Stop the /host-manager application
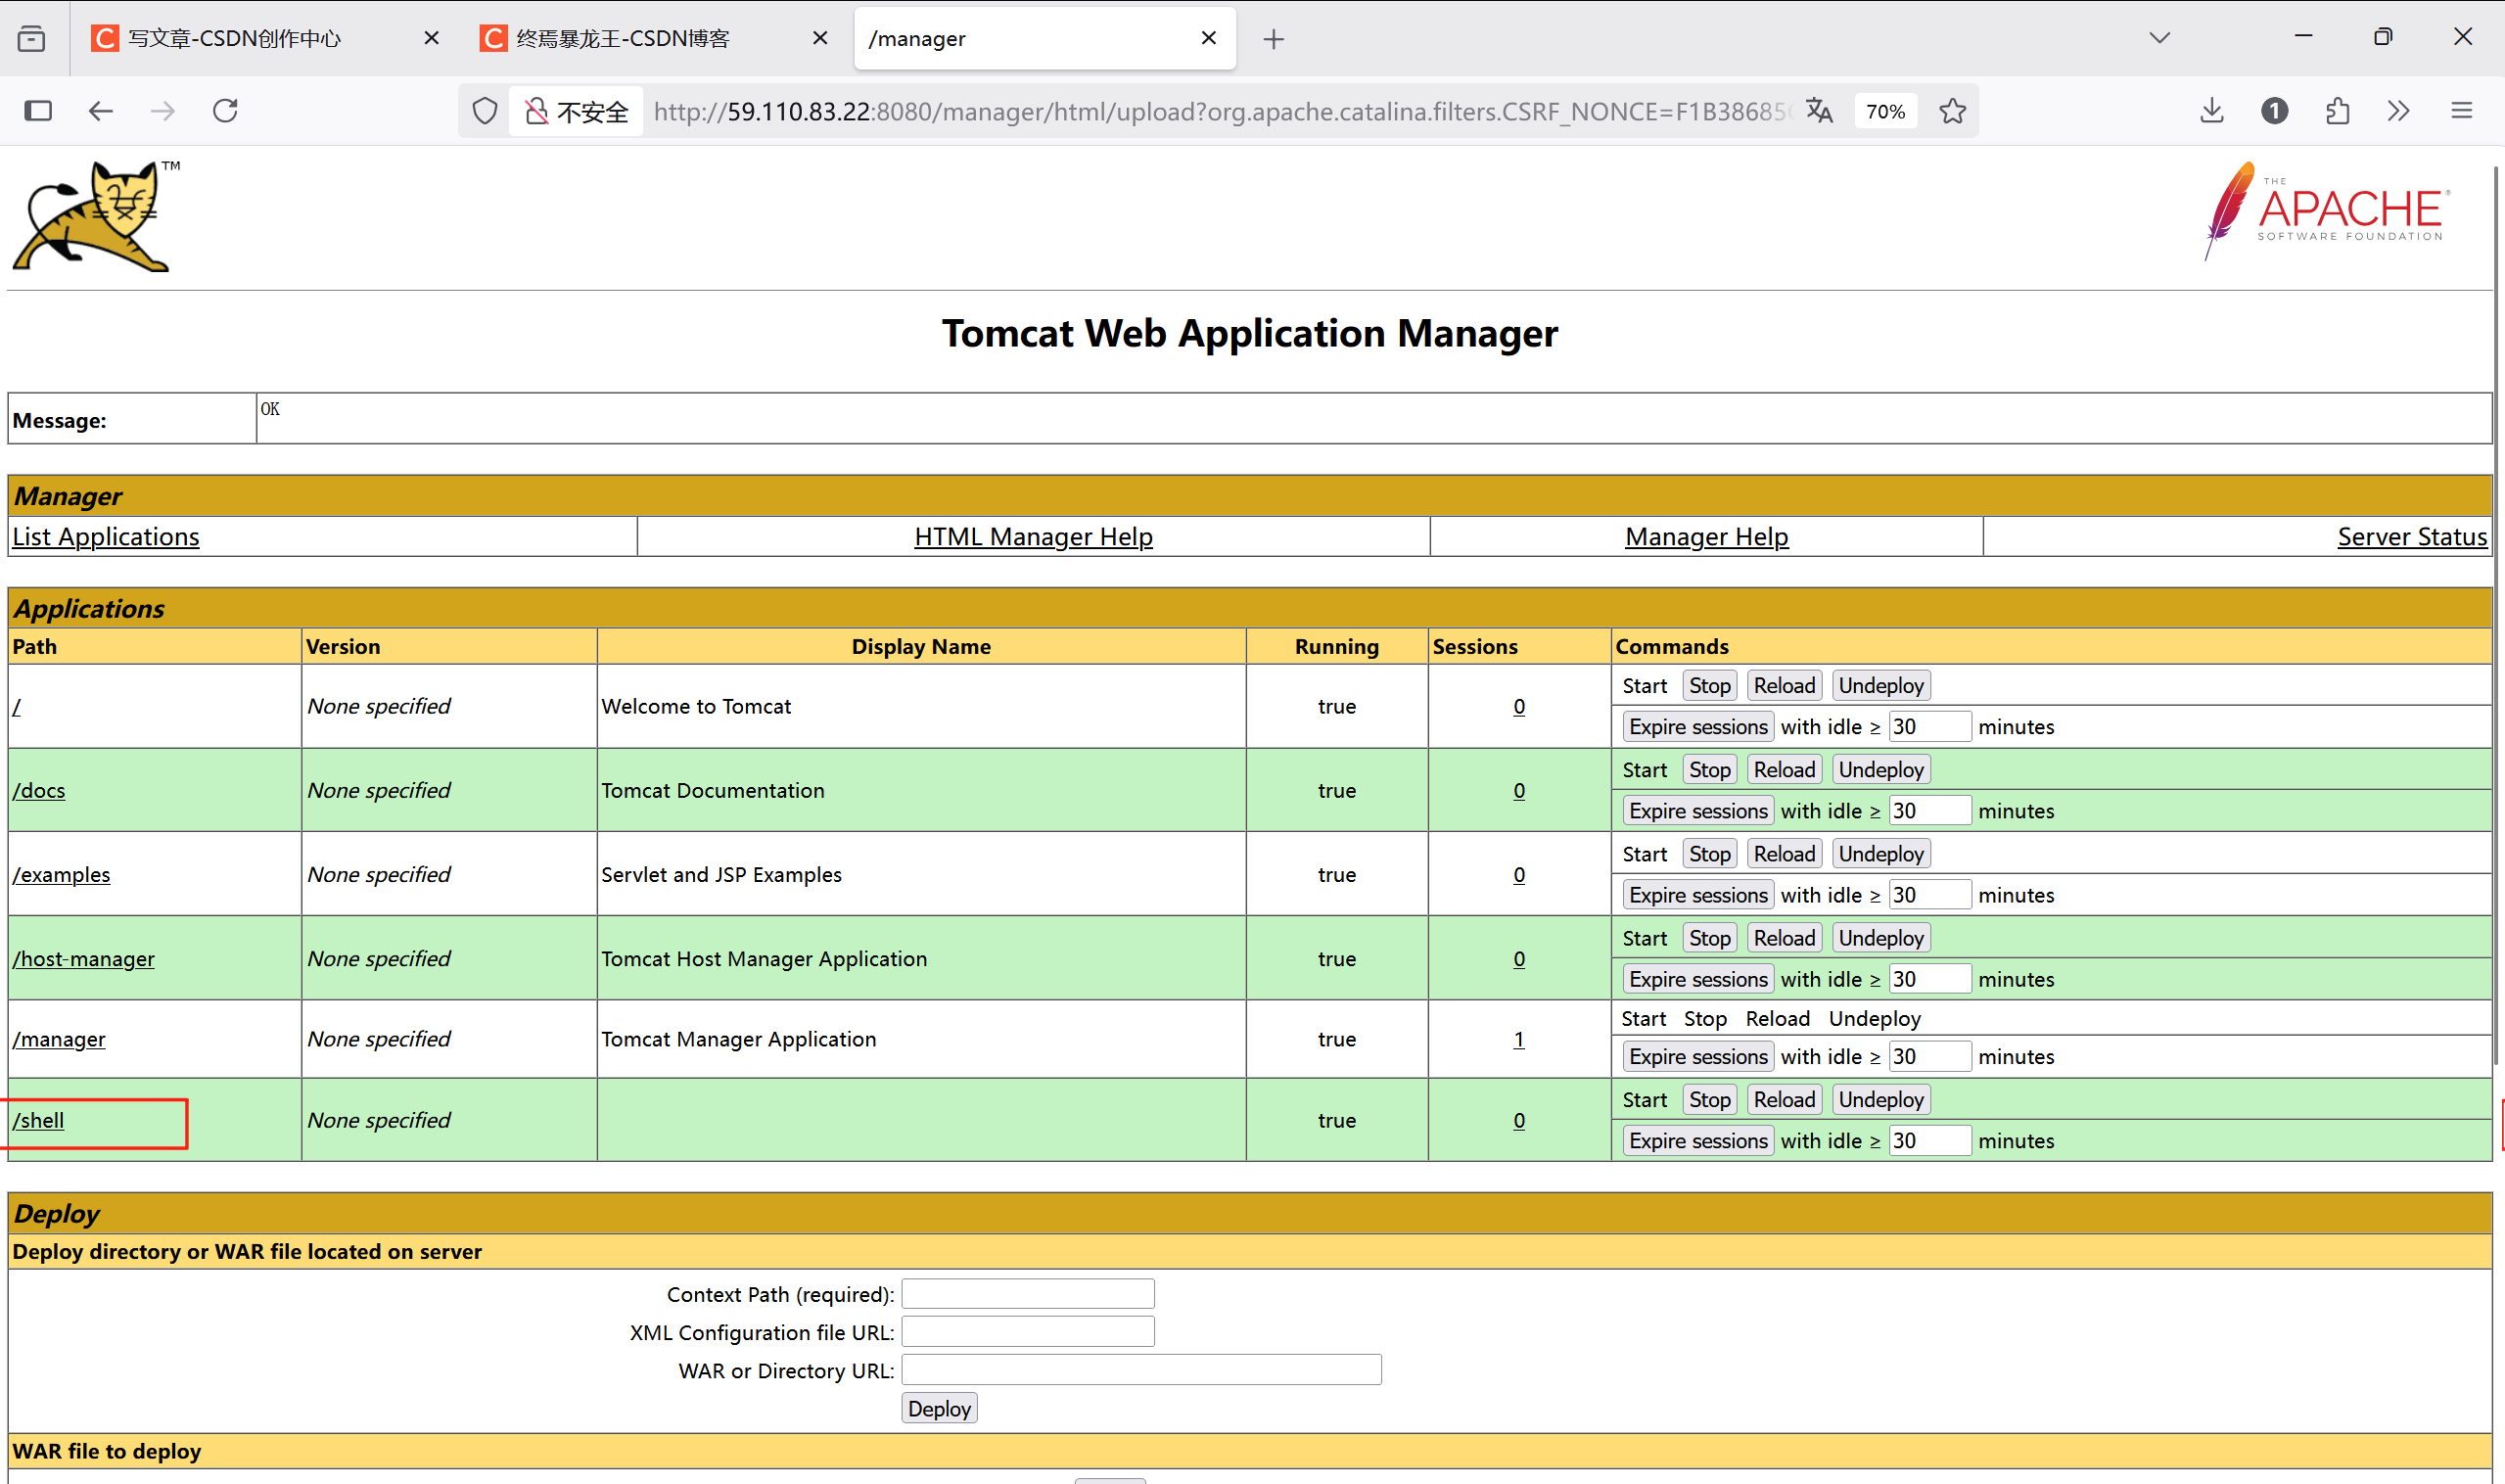Image resolution: width=2505 pixels, height=1484 pixels. coord(1709,937)
